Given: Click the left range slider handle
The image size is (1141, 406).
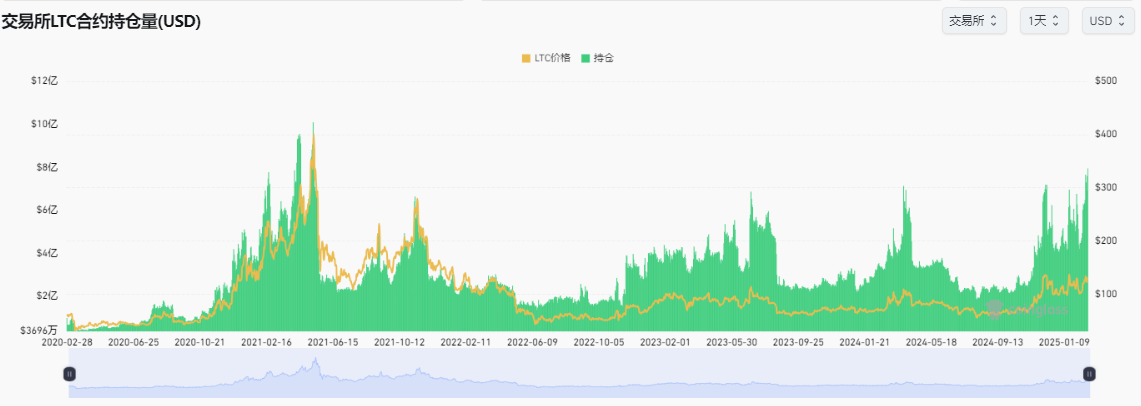Looking at the screenshot, I should tap(69, 373).
